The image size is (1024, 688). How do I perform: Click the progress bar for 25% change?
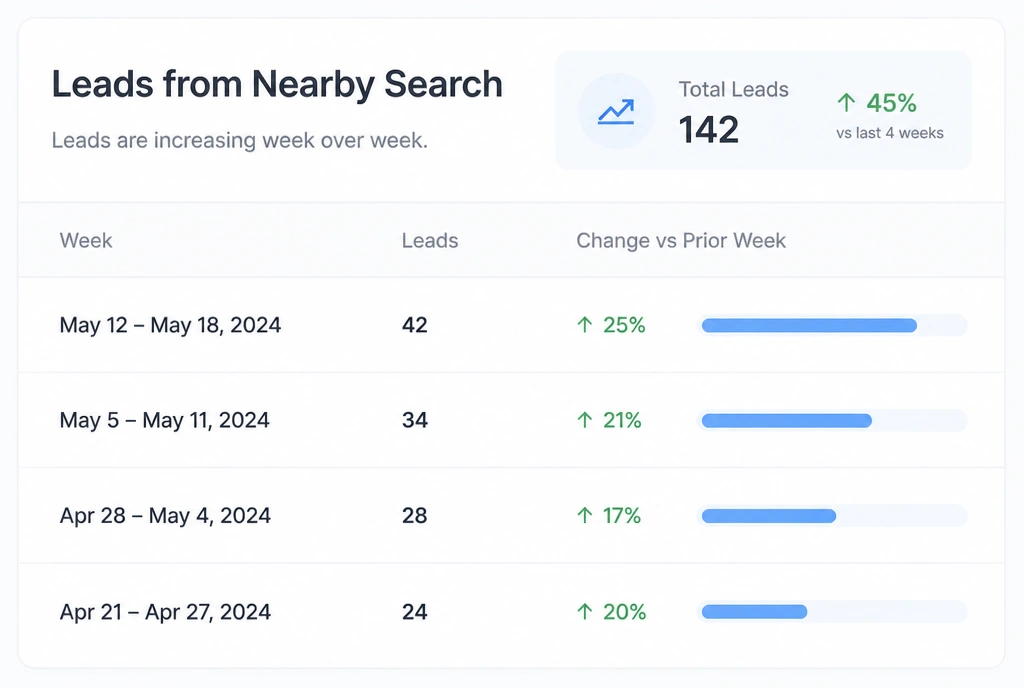point(833,325)
